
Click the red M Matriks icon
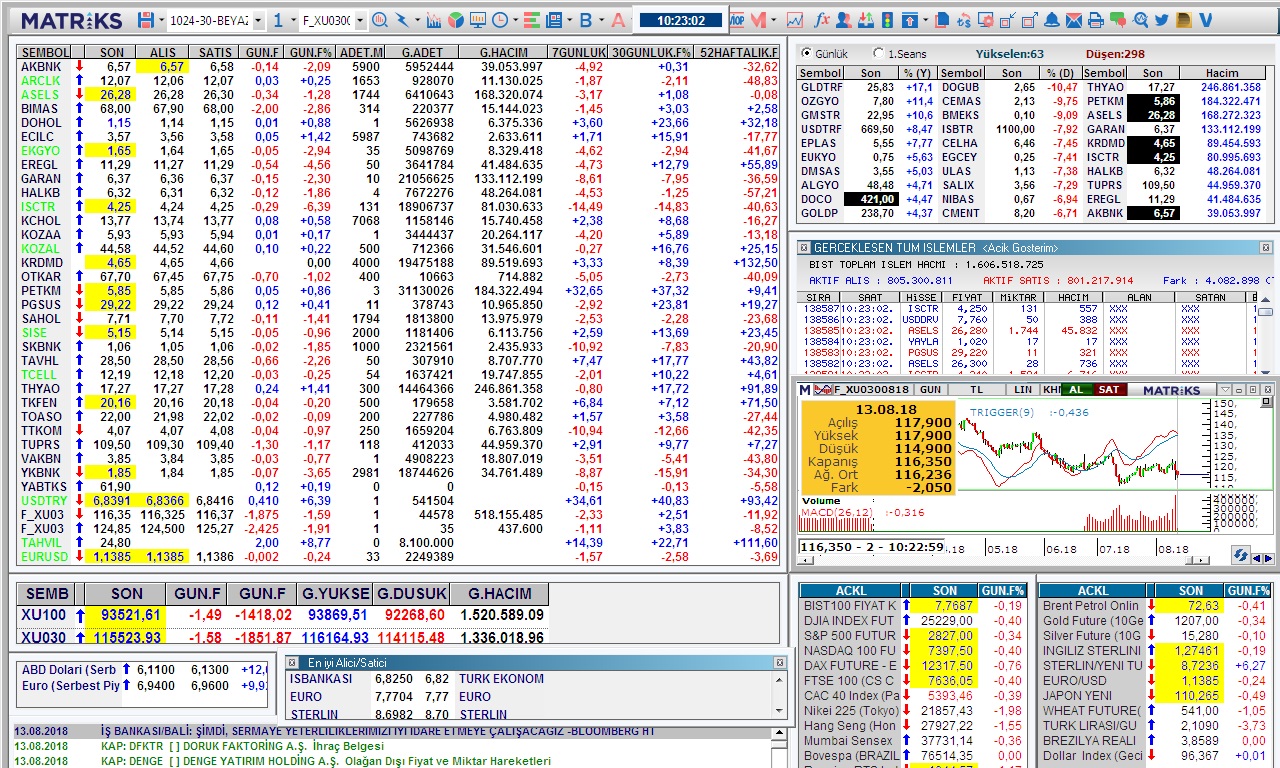coord(759,20)
